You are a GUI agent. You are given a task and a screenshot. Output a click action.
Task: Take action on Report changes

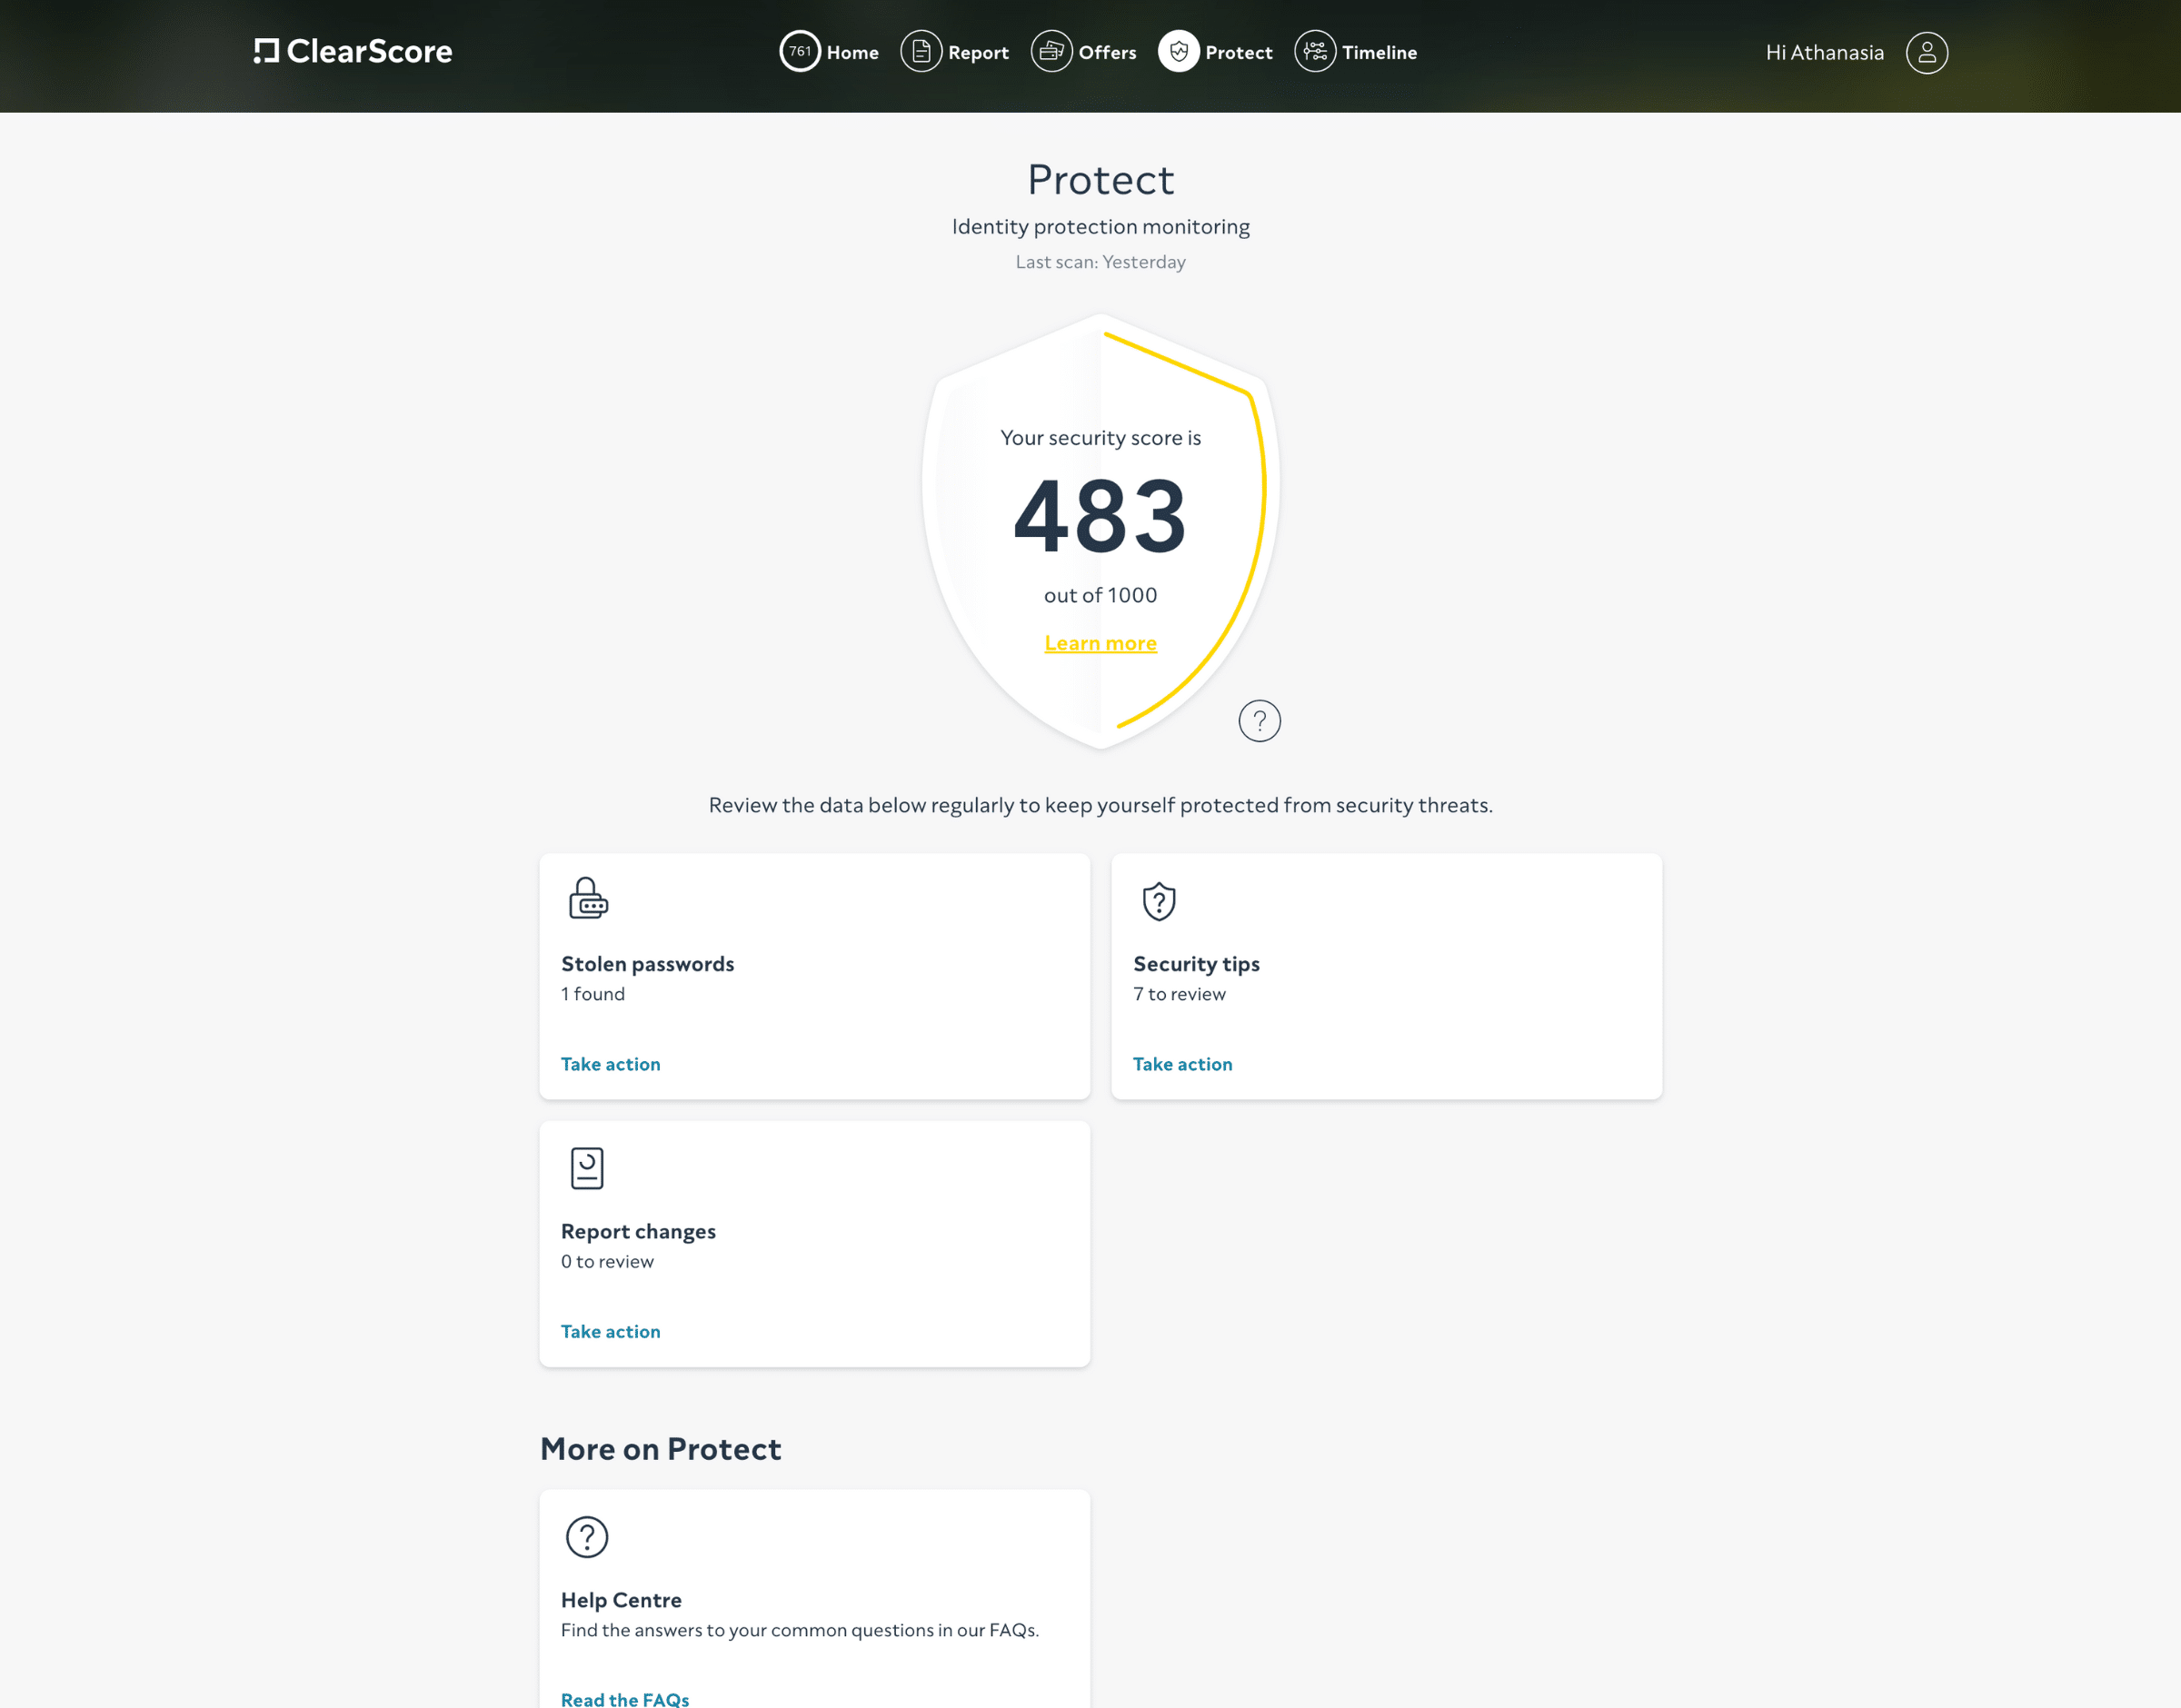[610, 1331]
